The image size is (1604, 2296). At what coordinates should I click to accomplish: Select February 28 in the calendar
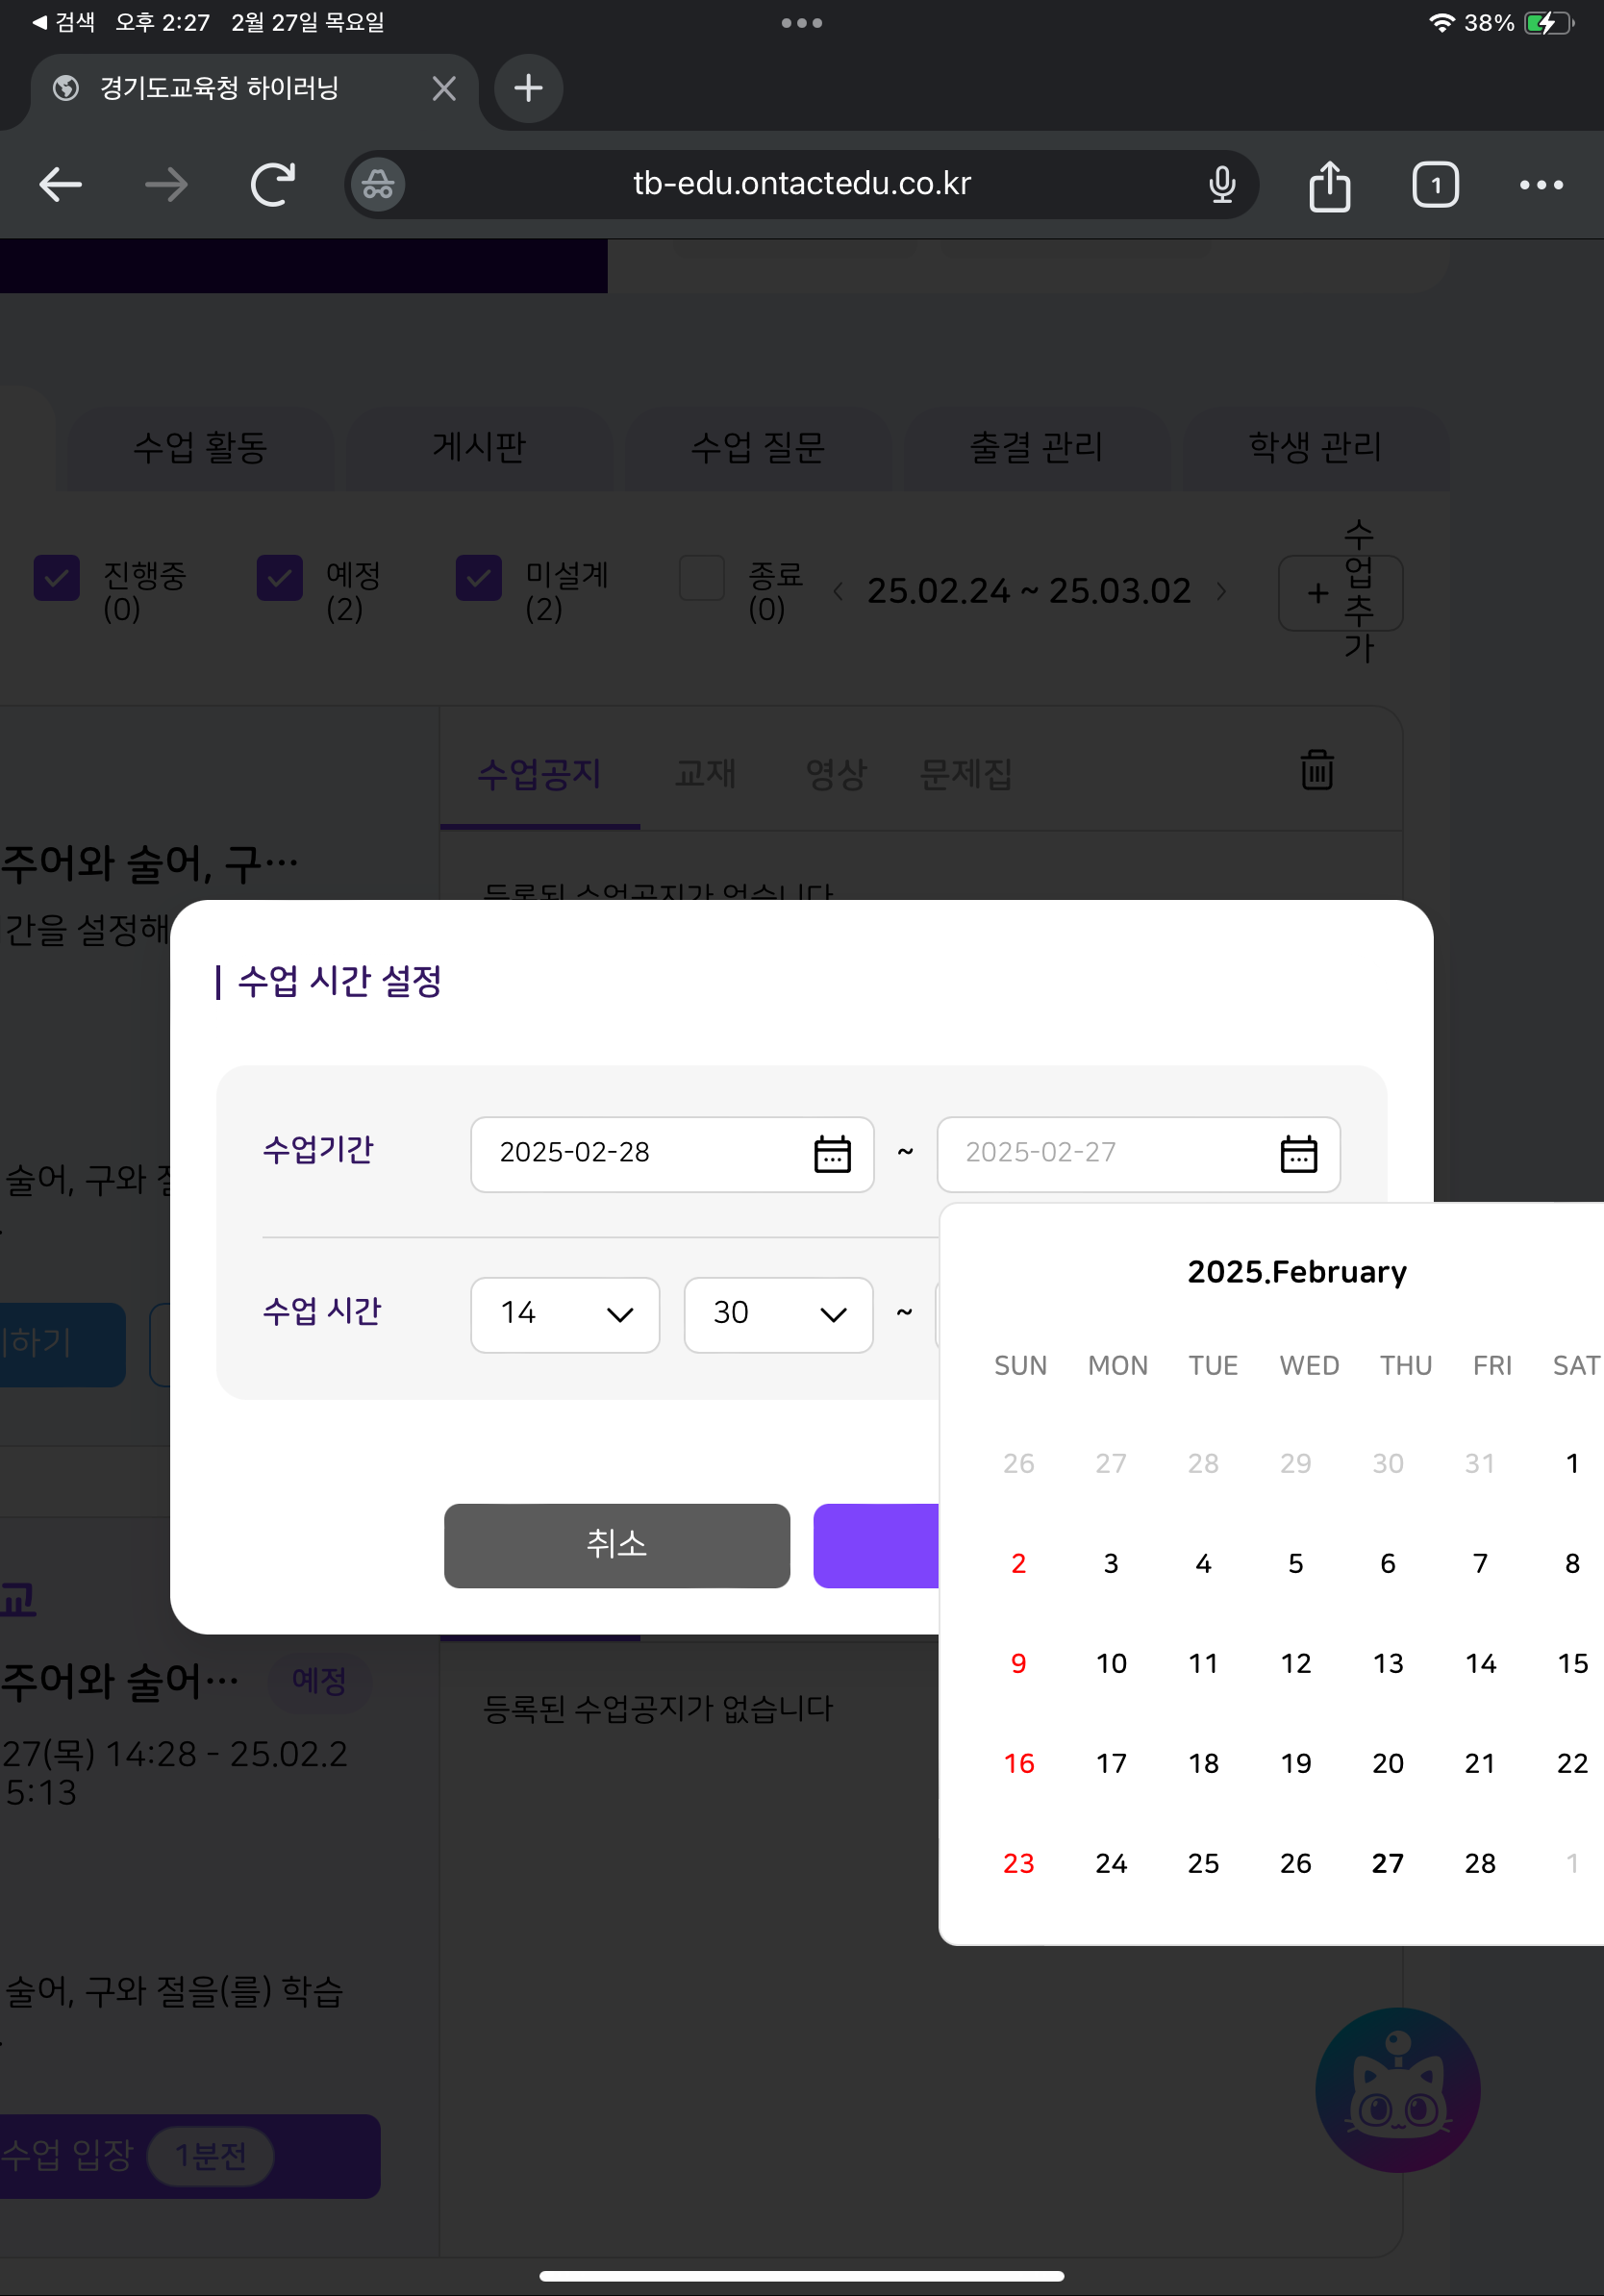1479,1863
